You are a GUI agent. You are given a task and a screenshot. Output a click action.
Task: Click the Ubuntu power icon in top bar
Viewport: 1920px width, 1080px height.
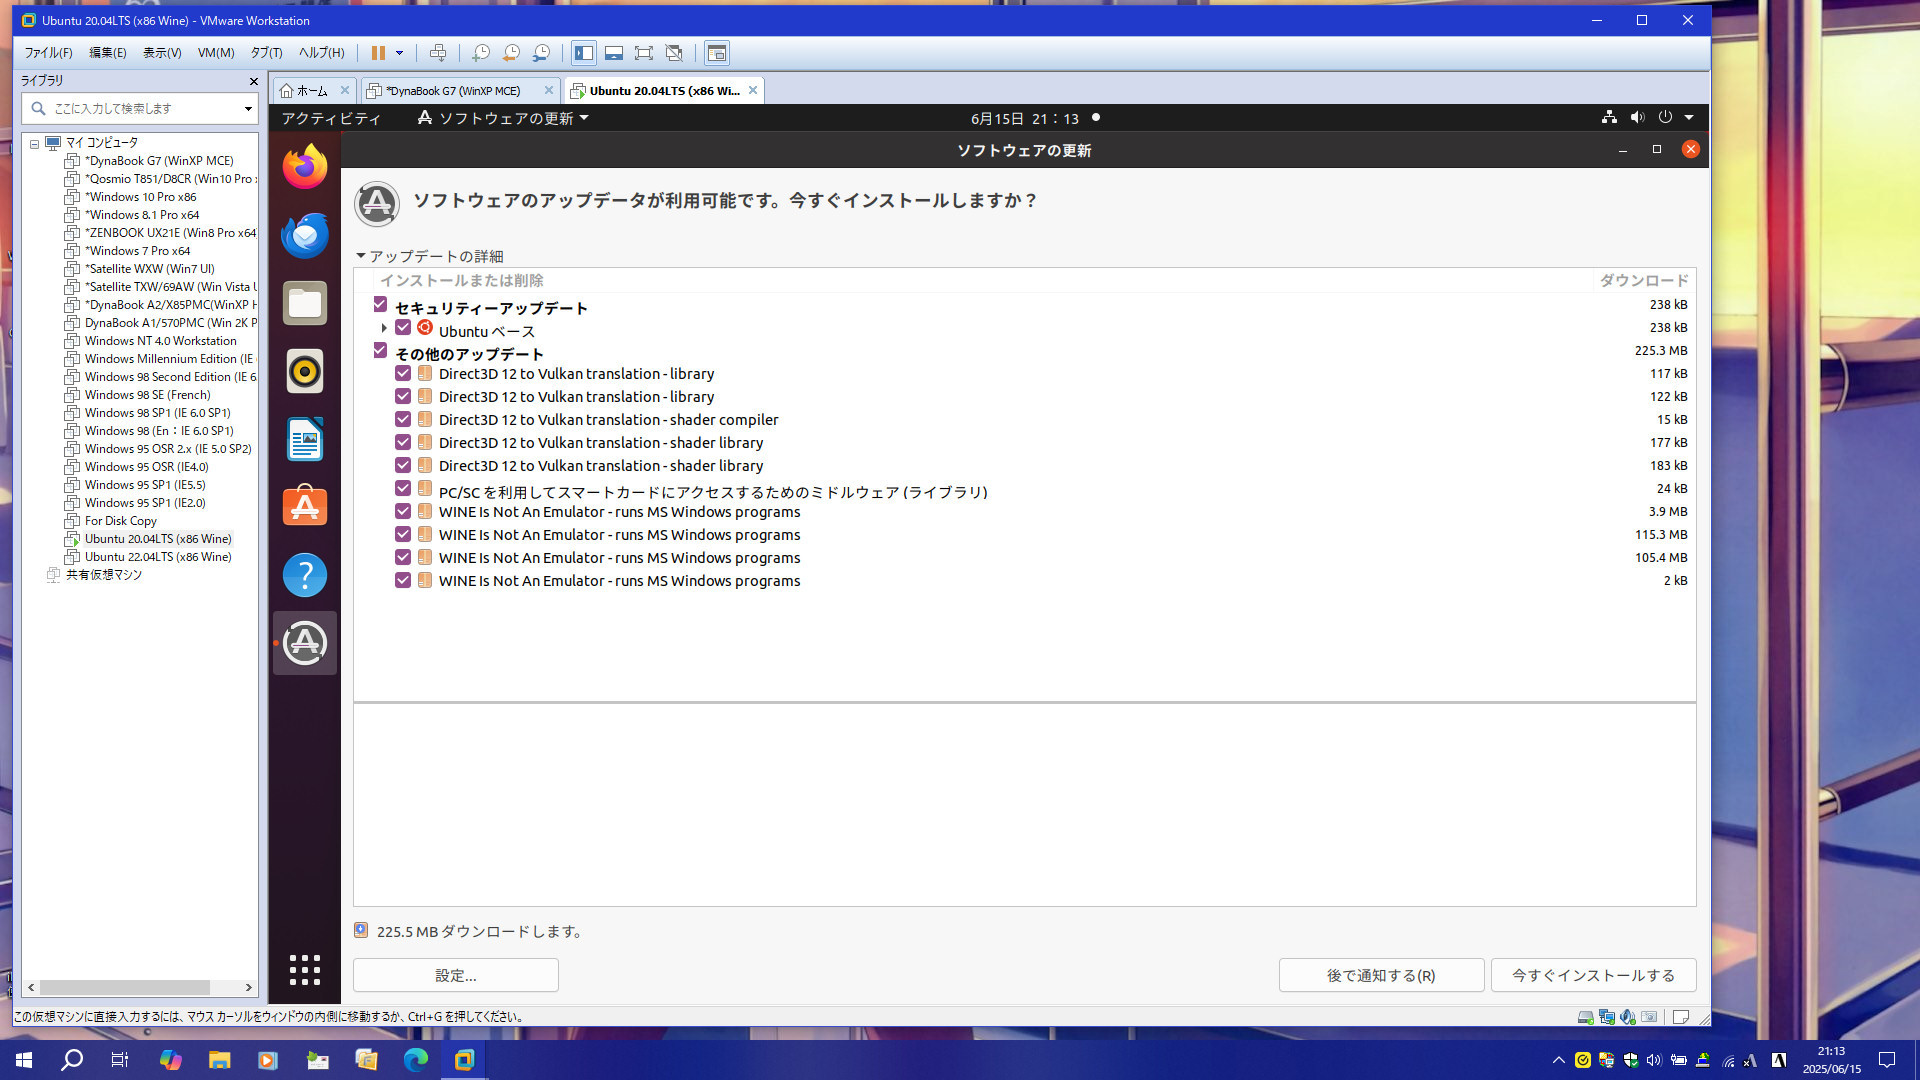click(1665, 118)
